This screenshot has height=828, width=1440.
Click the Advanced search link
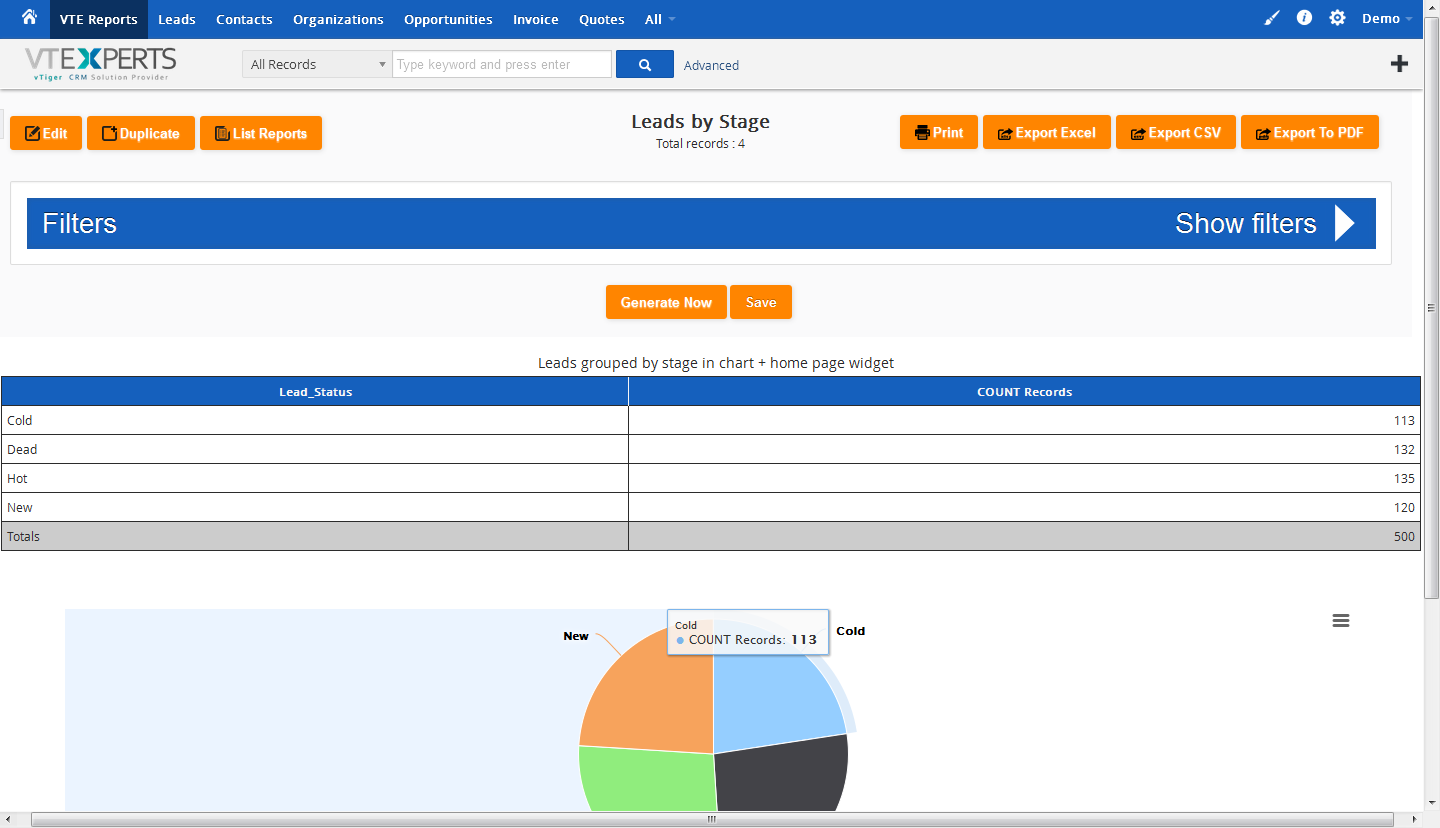(x=711, y=65)
